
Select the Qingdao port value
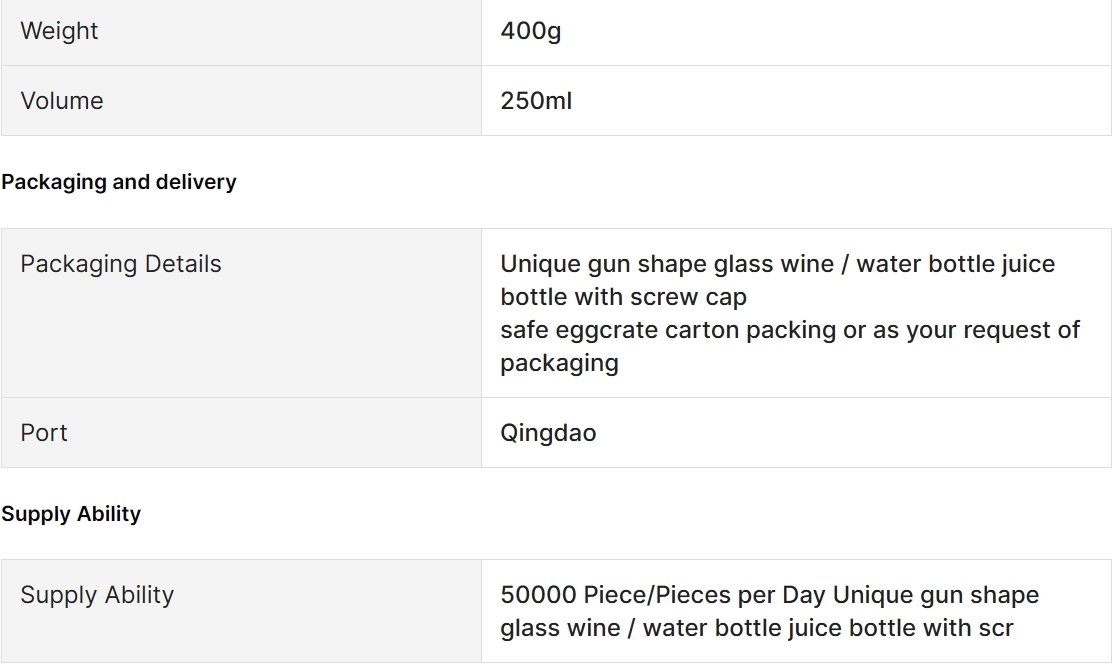pyautogui.click(x=548, y=433)
